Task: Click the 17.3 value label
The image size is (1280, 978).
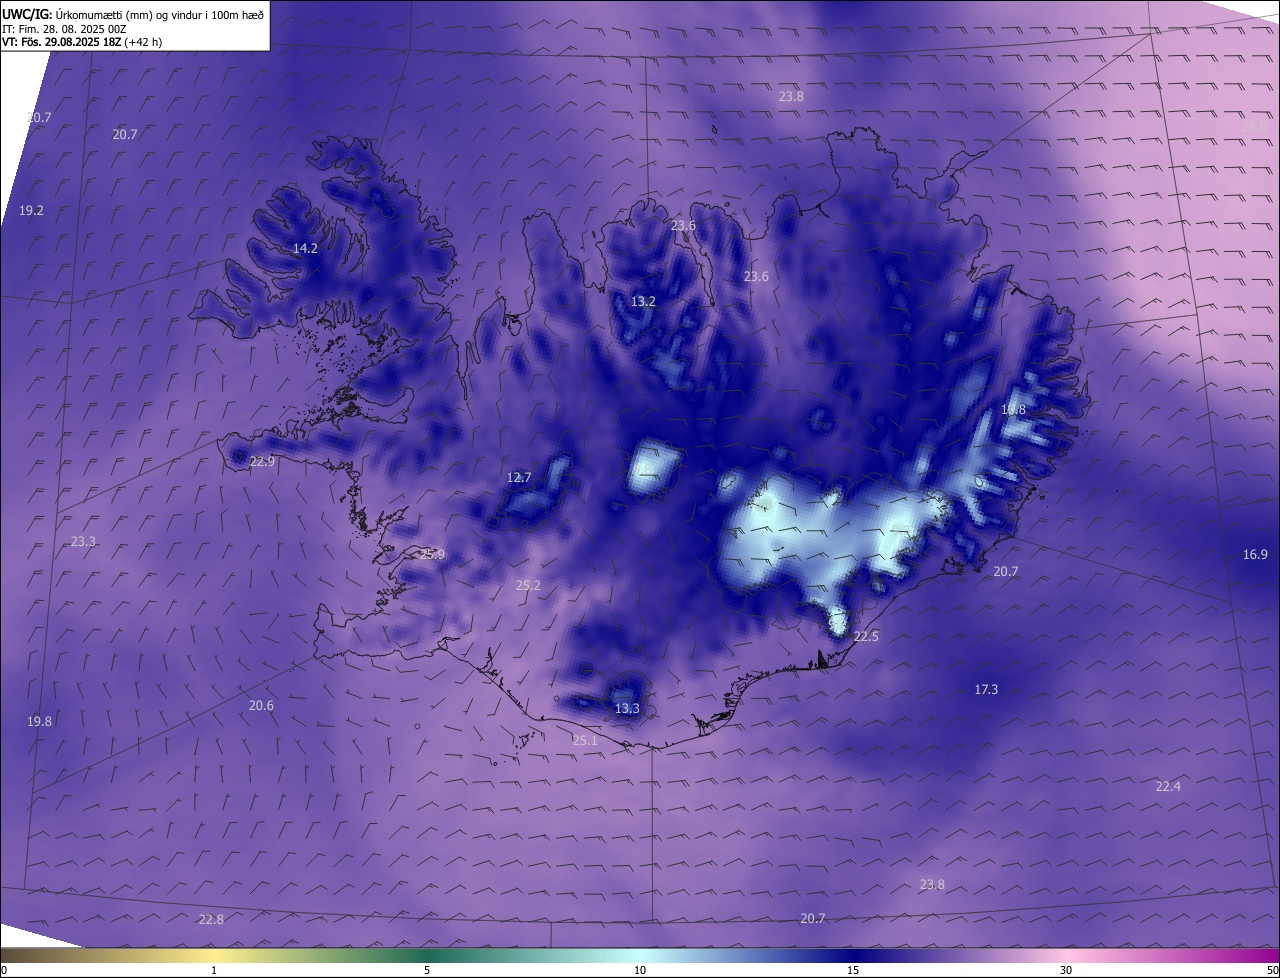Action: [986, 690]
